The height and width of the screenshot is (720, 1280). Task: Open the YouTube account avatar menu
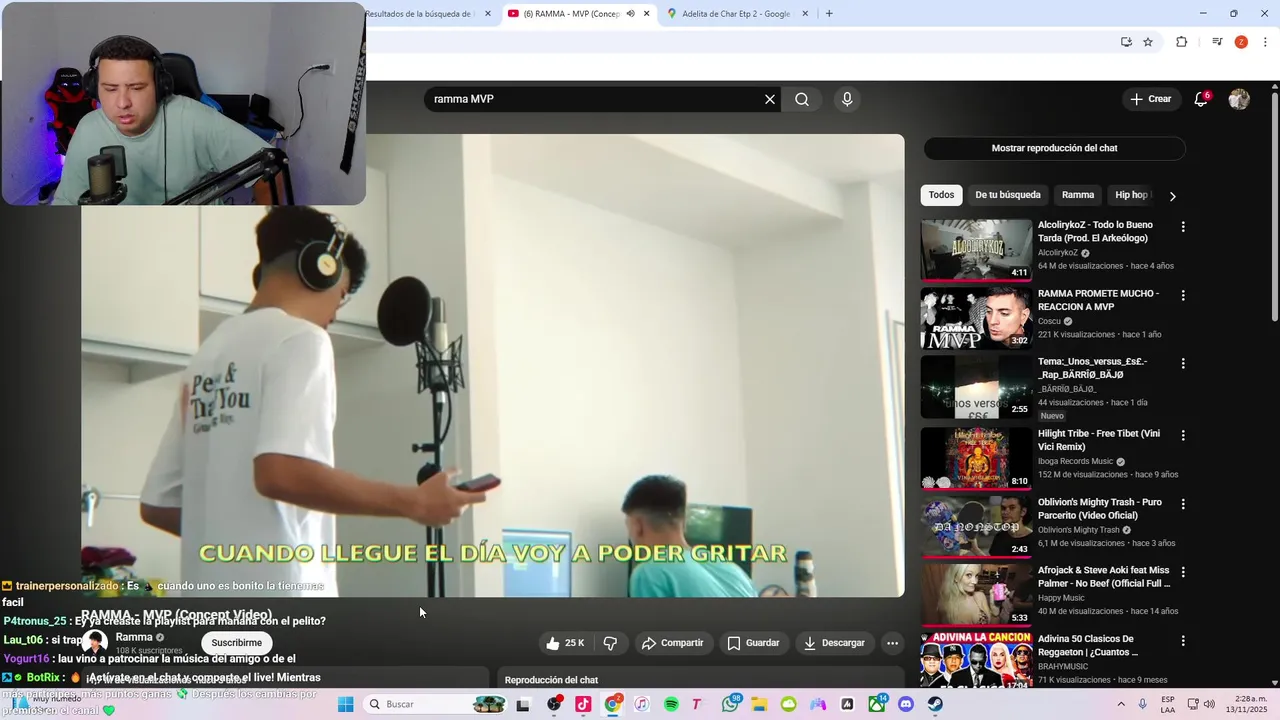[x=1239, y=99]
